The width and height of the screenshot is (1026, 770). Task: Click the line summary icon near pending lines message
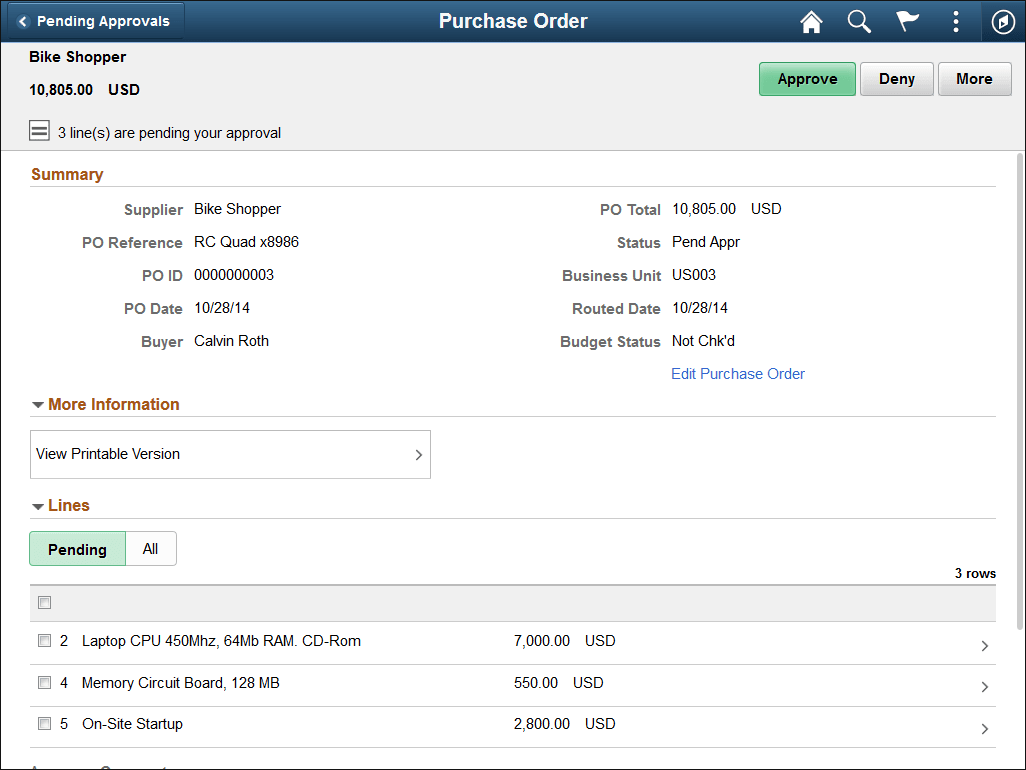click(x=39, y=130)
